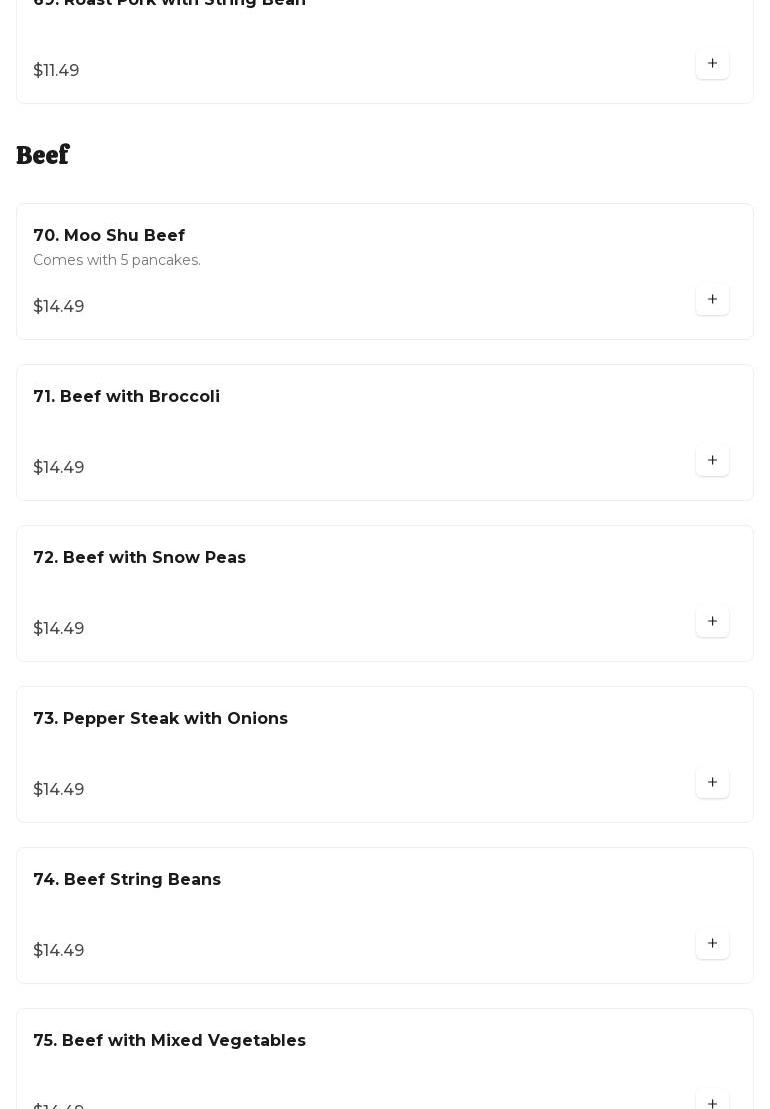The image size is (770, 1109).
Task: Click the Beef with Broccoli price
Action: (x=59, y=468)
